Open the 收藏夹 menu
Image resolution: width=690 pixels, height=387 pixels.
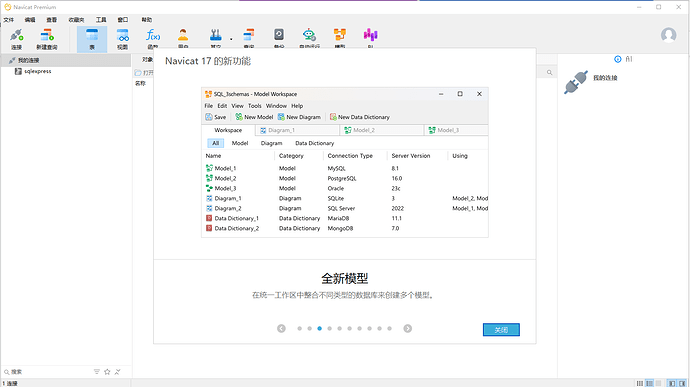click(x=76, y=20)
